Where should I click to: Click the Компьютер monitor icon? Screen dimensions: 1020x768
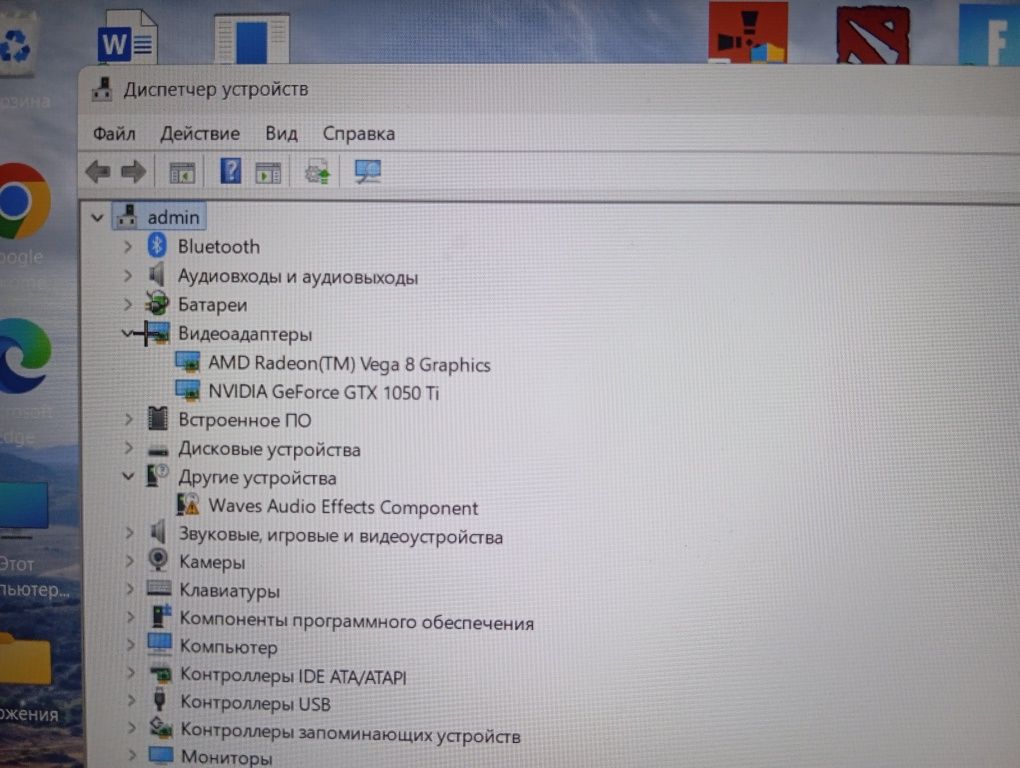[159, 644]
